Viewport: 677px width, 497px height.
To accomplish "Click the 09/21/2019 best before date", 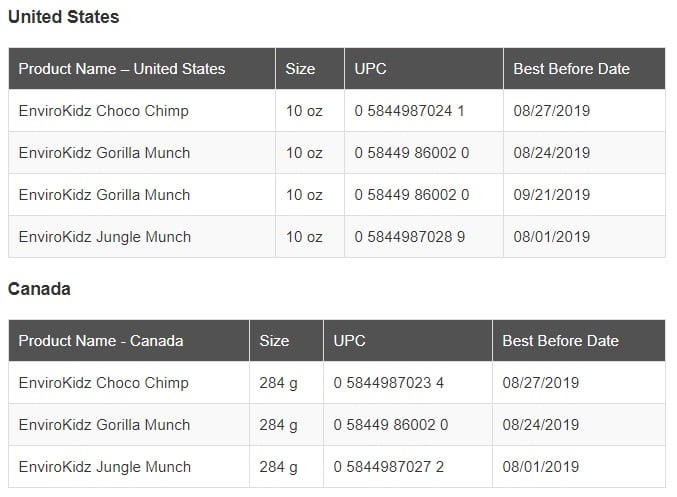I will pyautogui.click(x=552, y=195).
